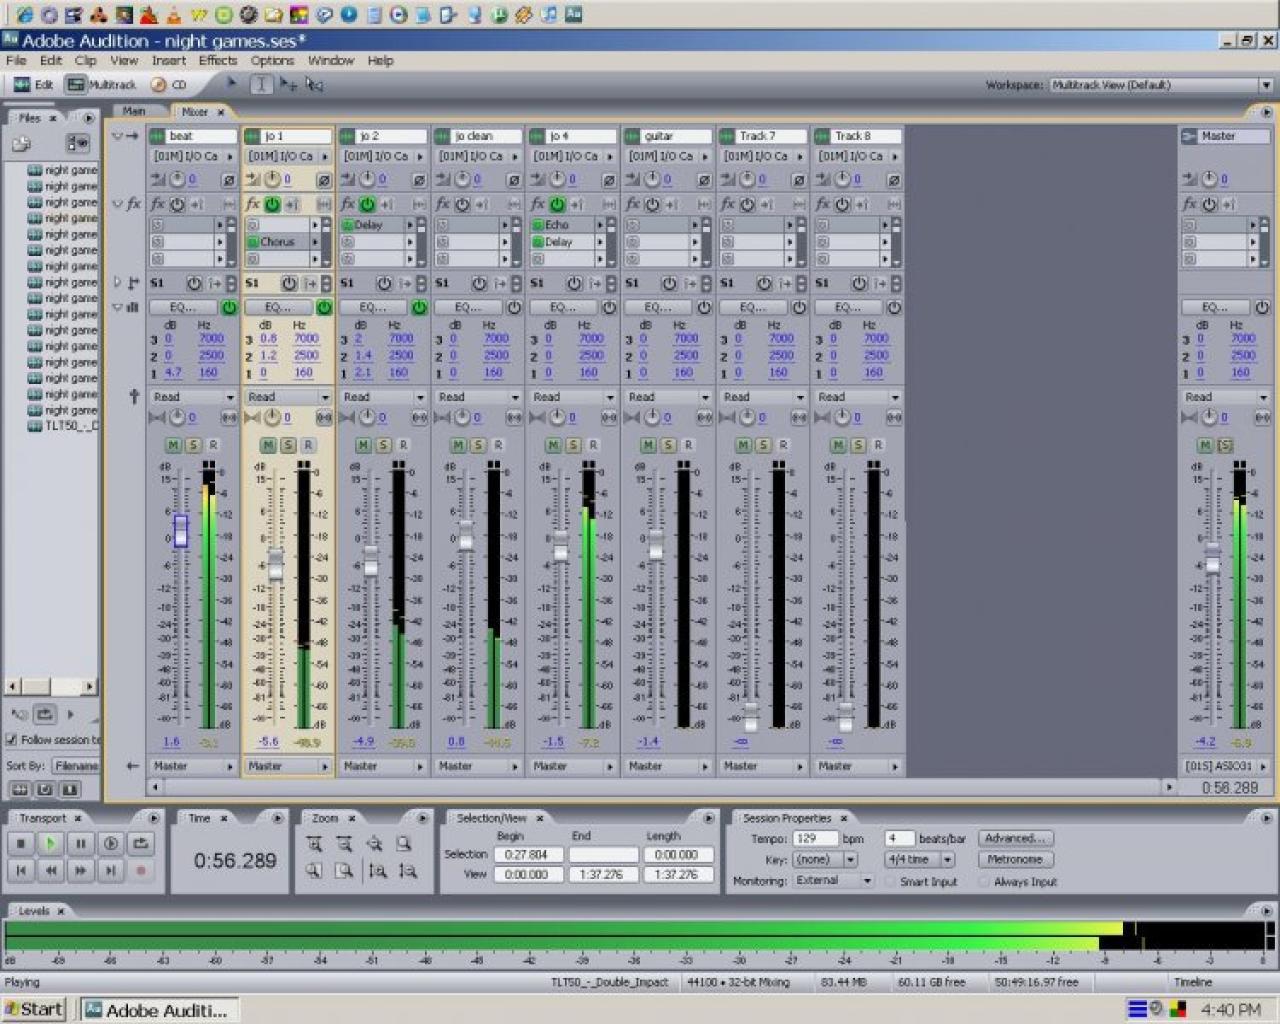
Task: Open the EQ window for beat track
Action: [181, 307]
